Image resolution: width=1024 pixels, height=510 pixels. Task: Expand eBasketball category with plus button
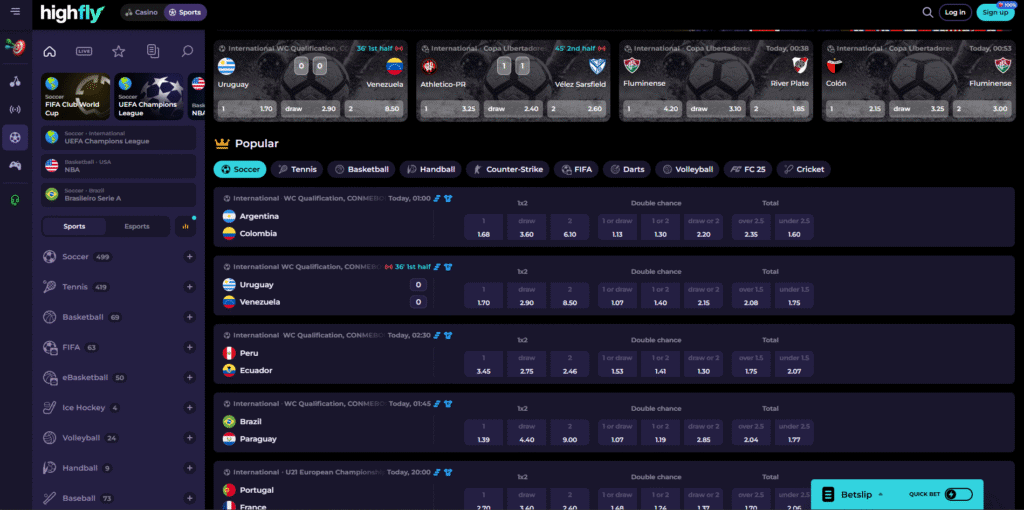click(x=190, y=377)
